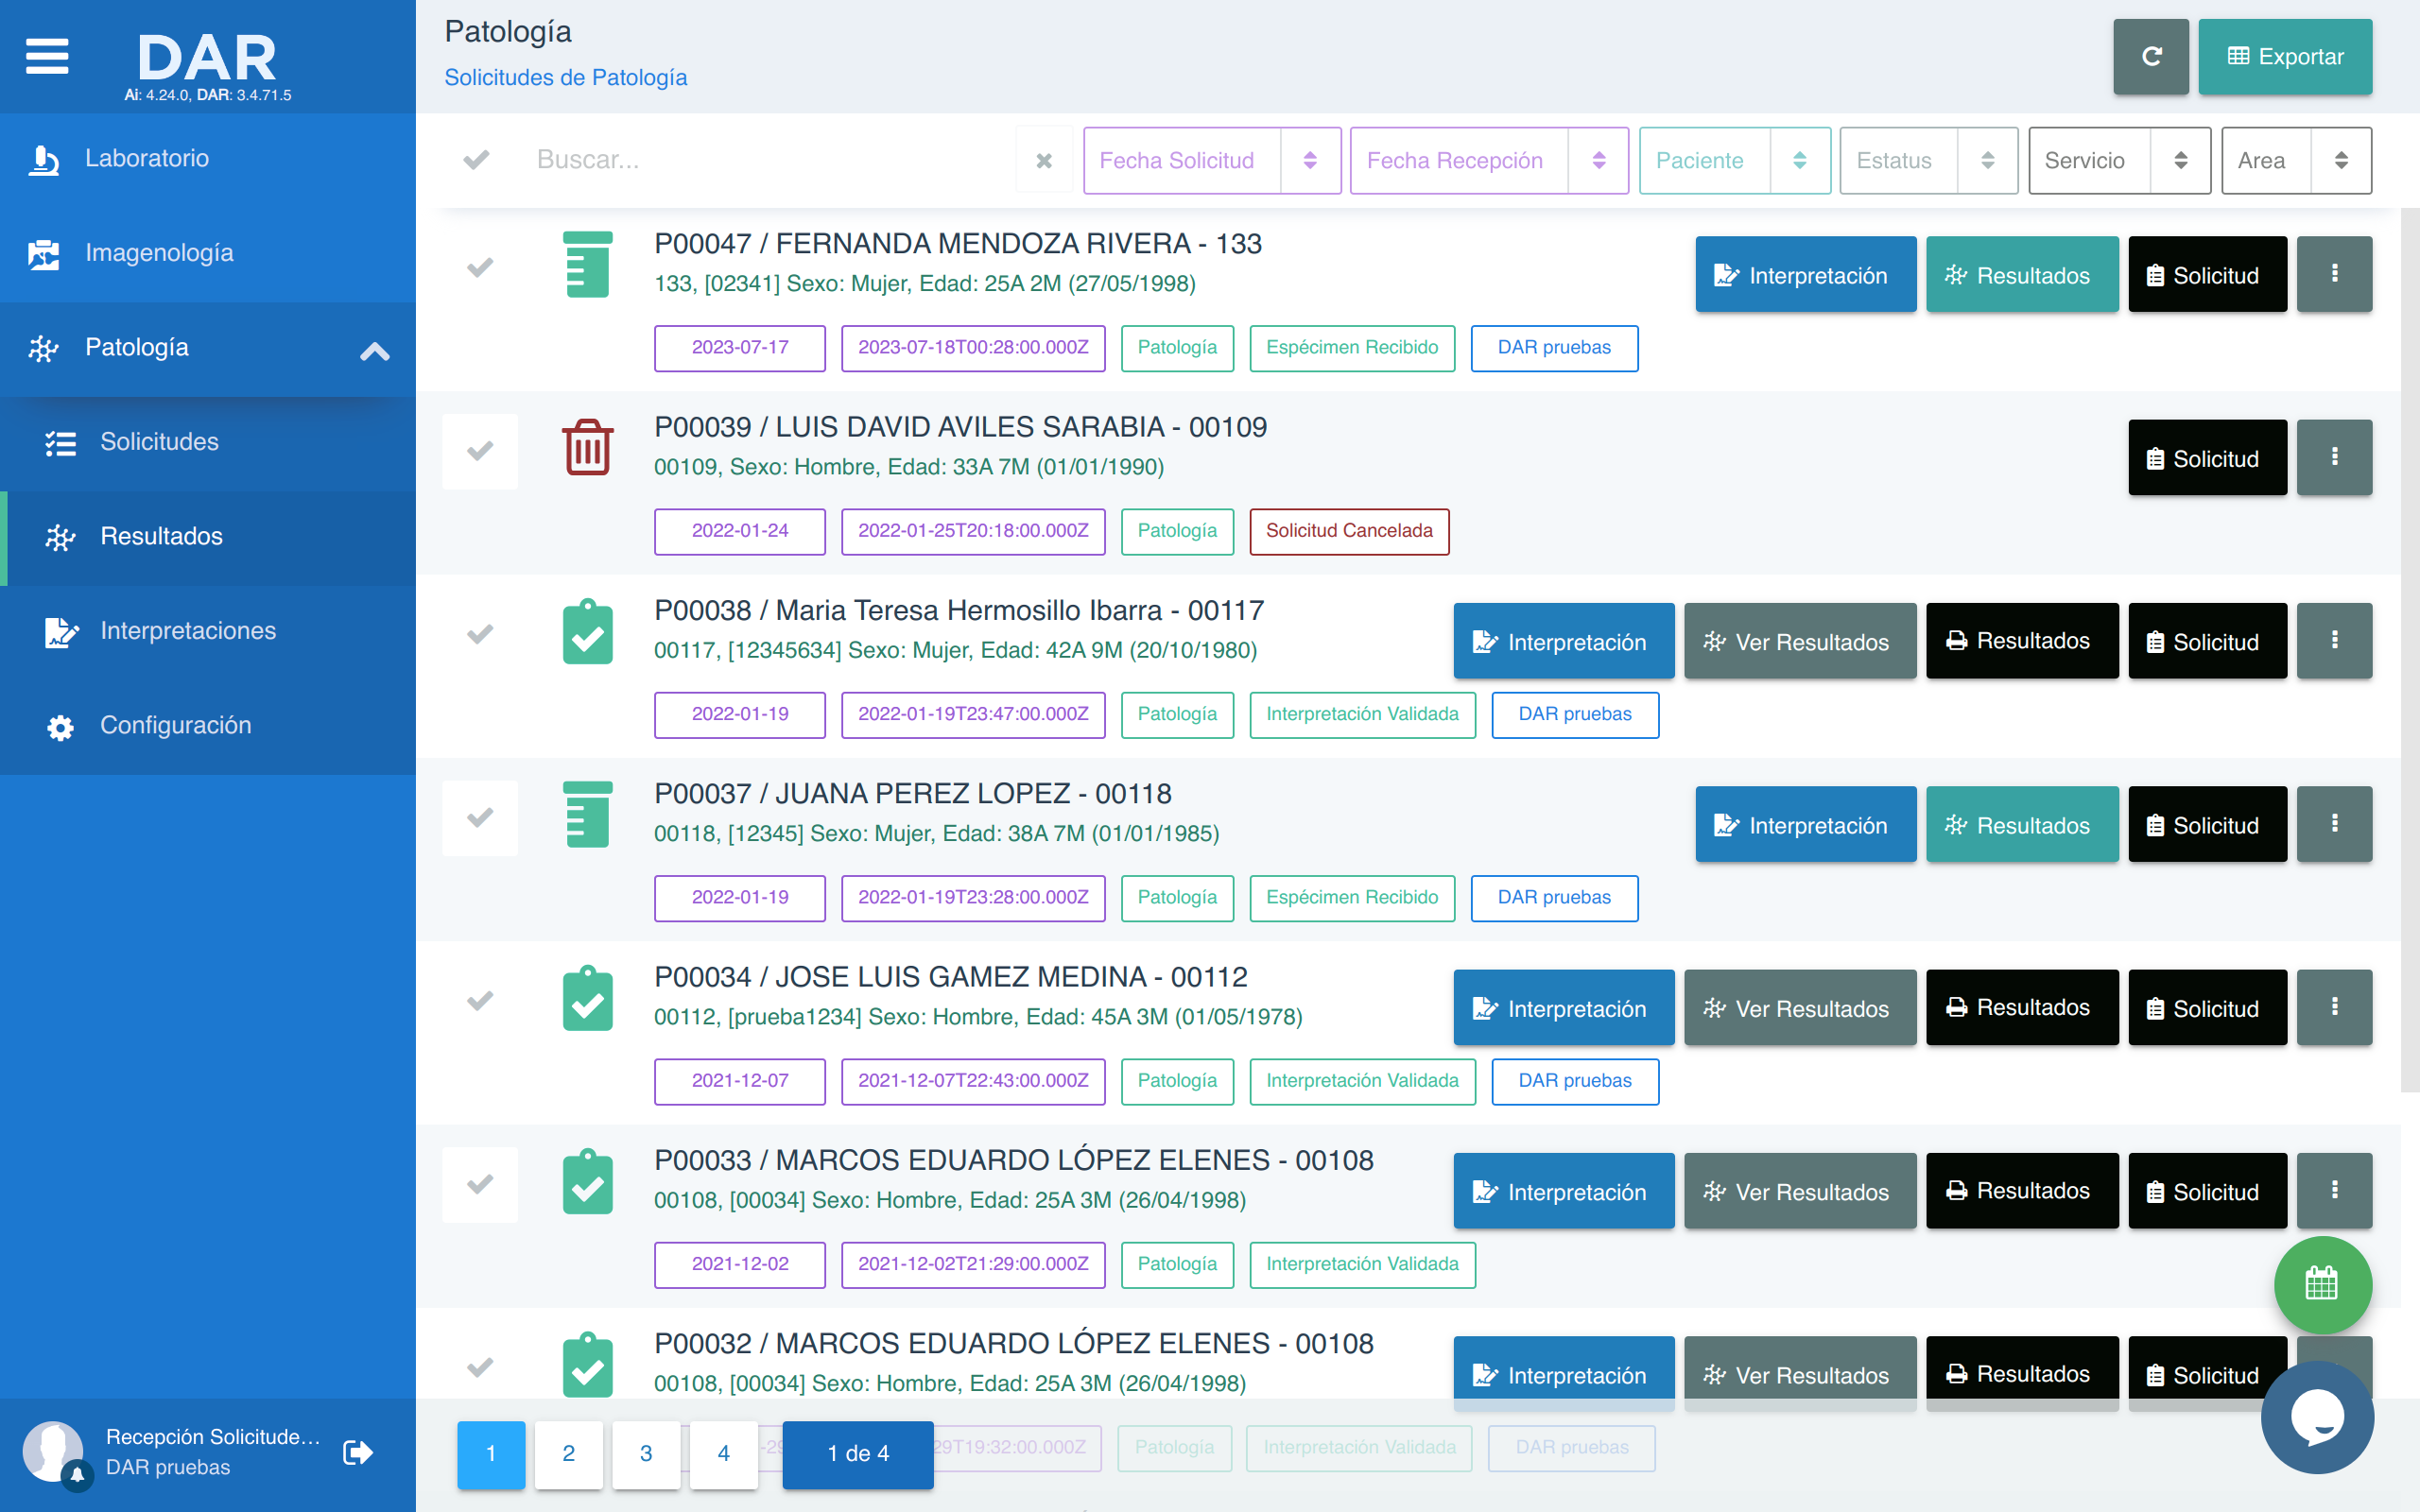
Task: Type in the Buscar search field
Action: pos(760,160)
